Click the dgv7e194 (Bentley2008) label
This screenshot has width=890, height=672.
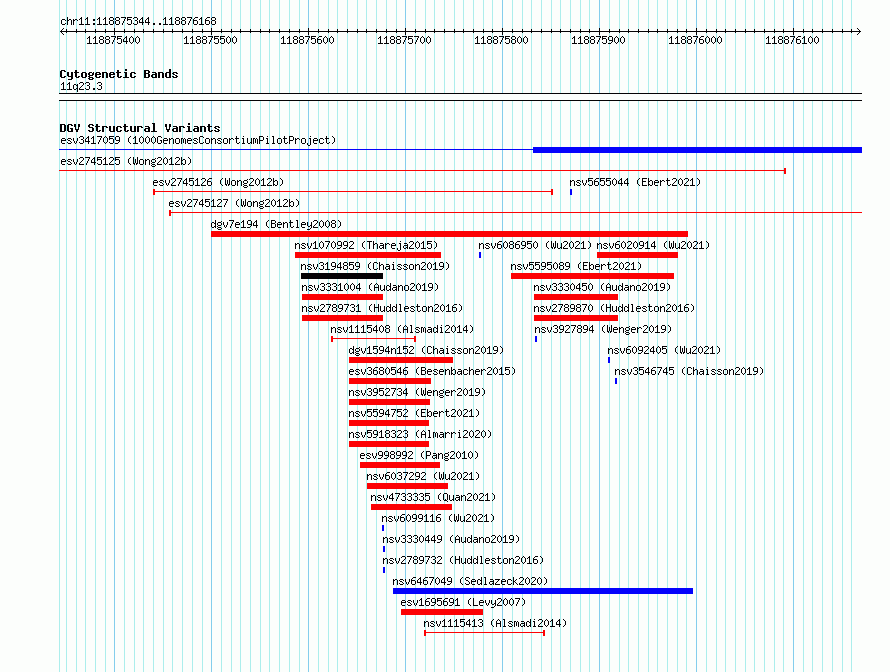point(276,224)
